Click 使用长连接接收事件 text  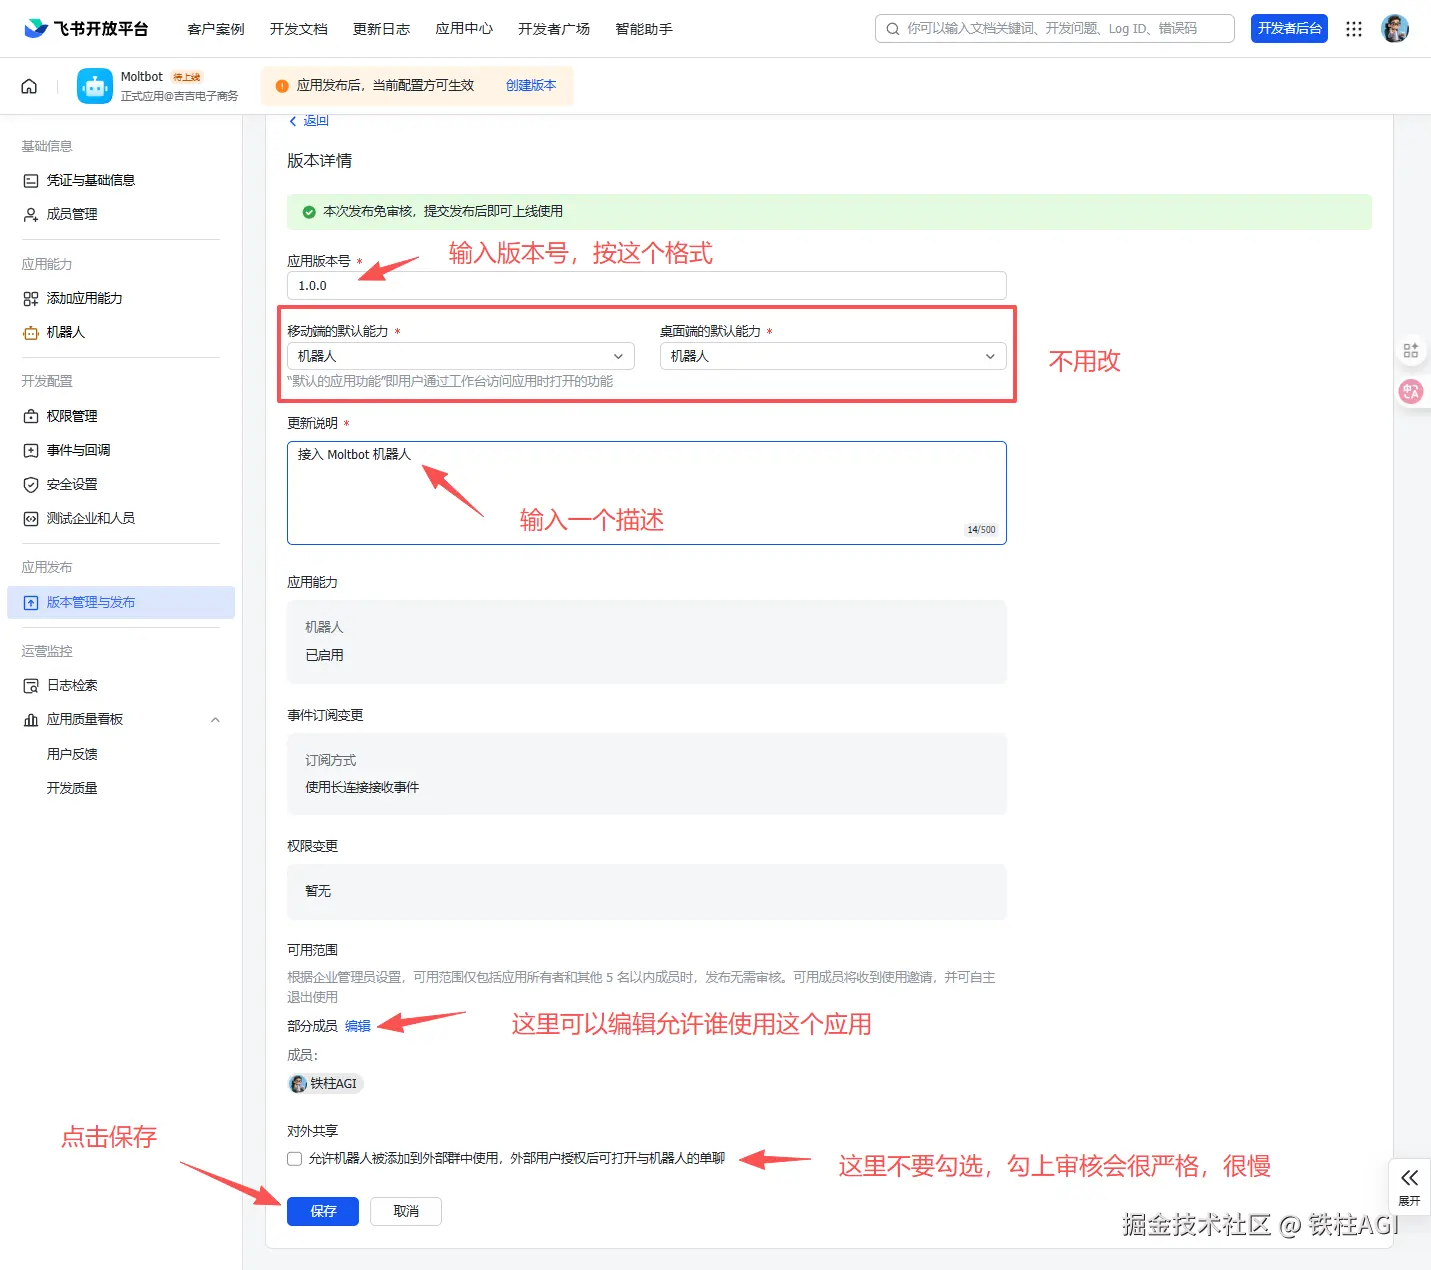pos(362,787)
